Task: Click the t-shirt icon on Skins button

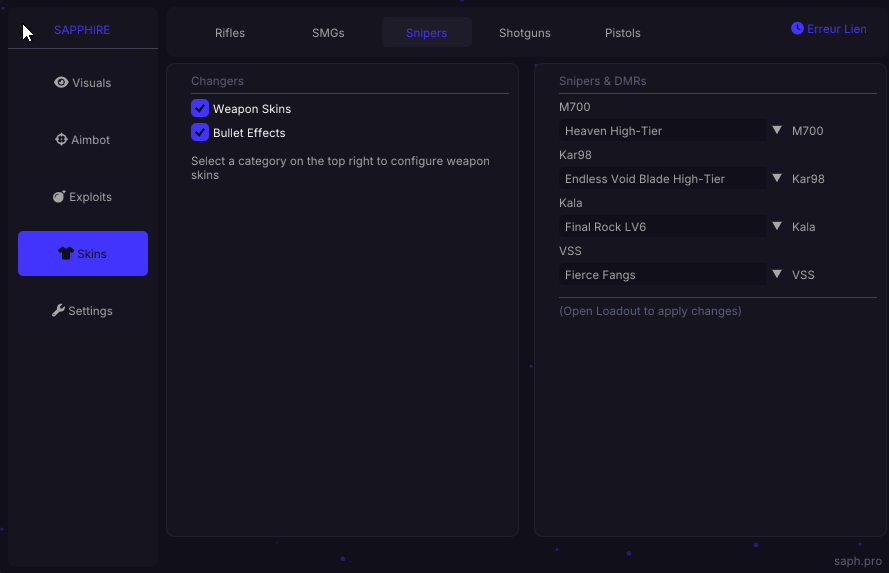Action: pyautogui.click(x=66, y=253)
